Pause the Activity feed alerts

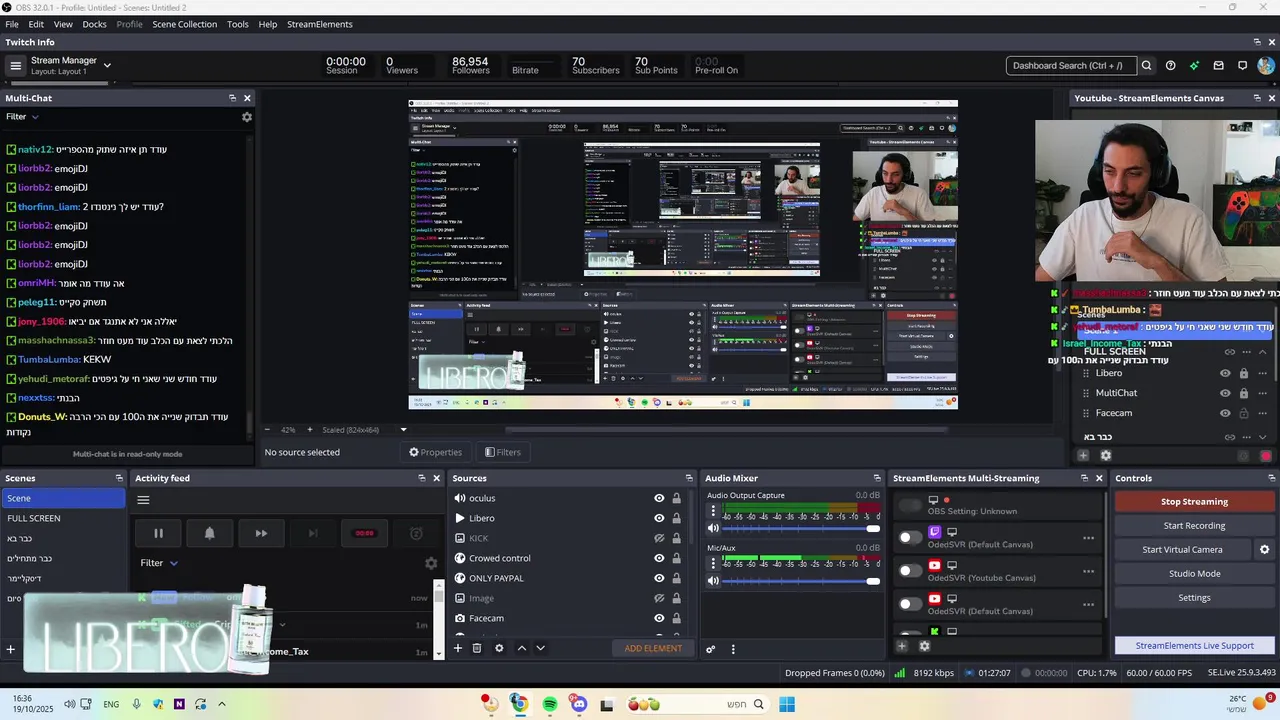[x=158, y=533]
